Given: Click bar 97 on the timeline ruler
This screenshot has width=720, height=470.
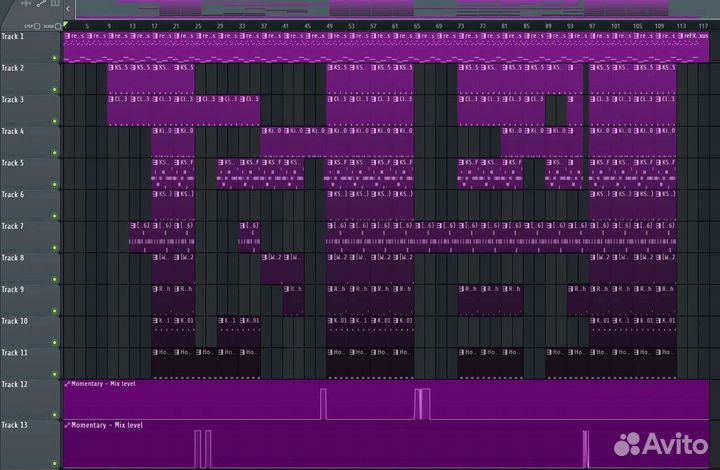Looking at the screenshot, I should pyautogui.click(x=592, y=25).
